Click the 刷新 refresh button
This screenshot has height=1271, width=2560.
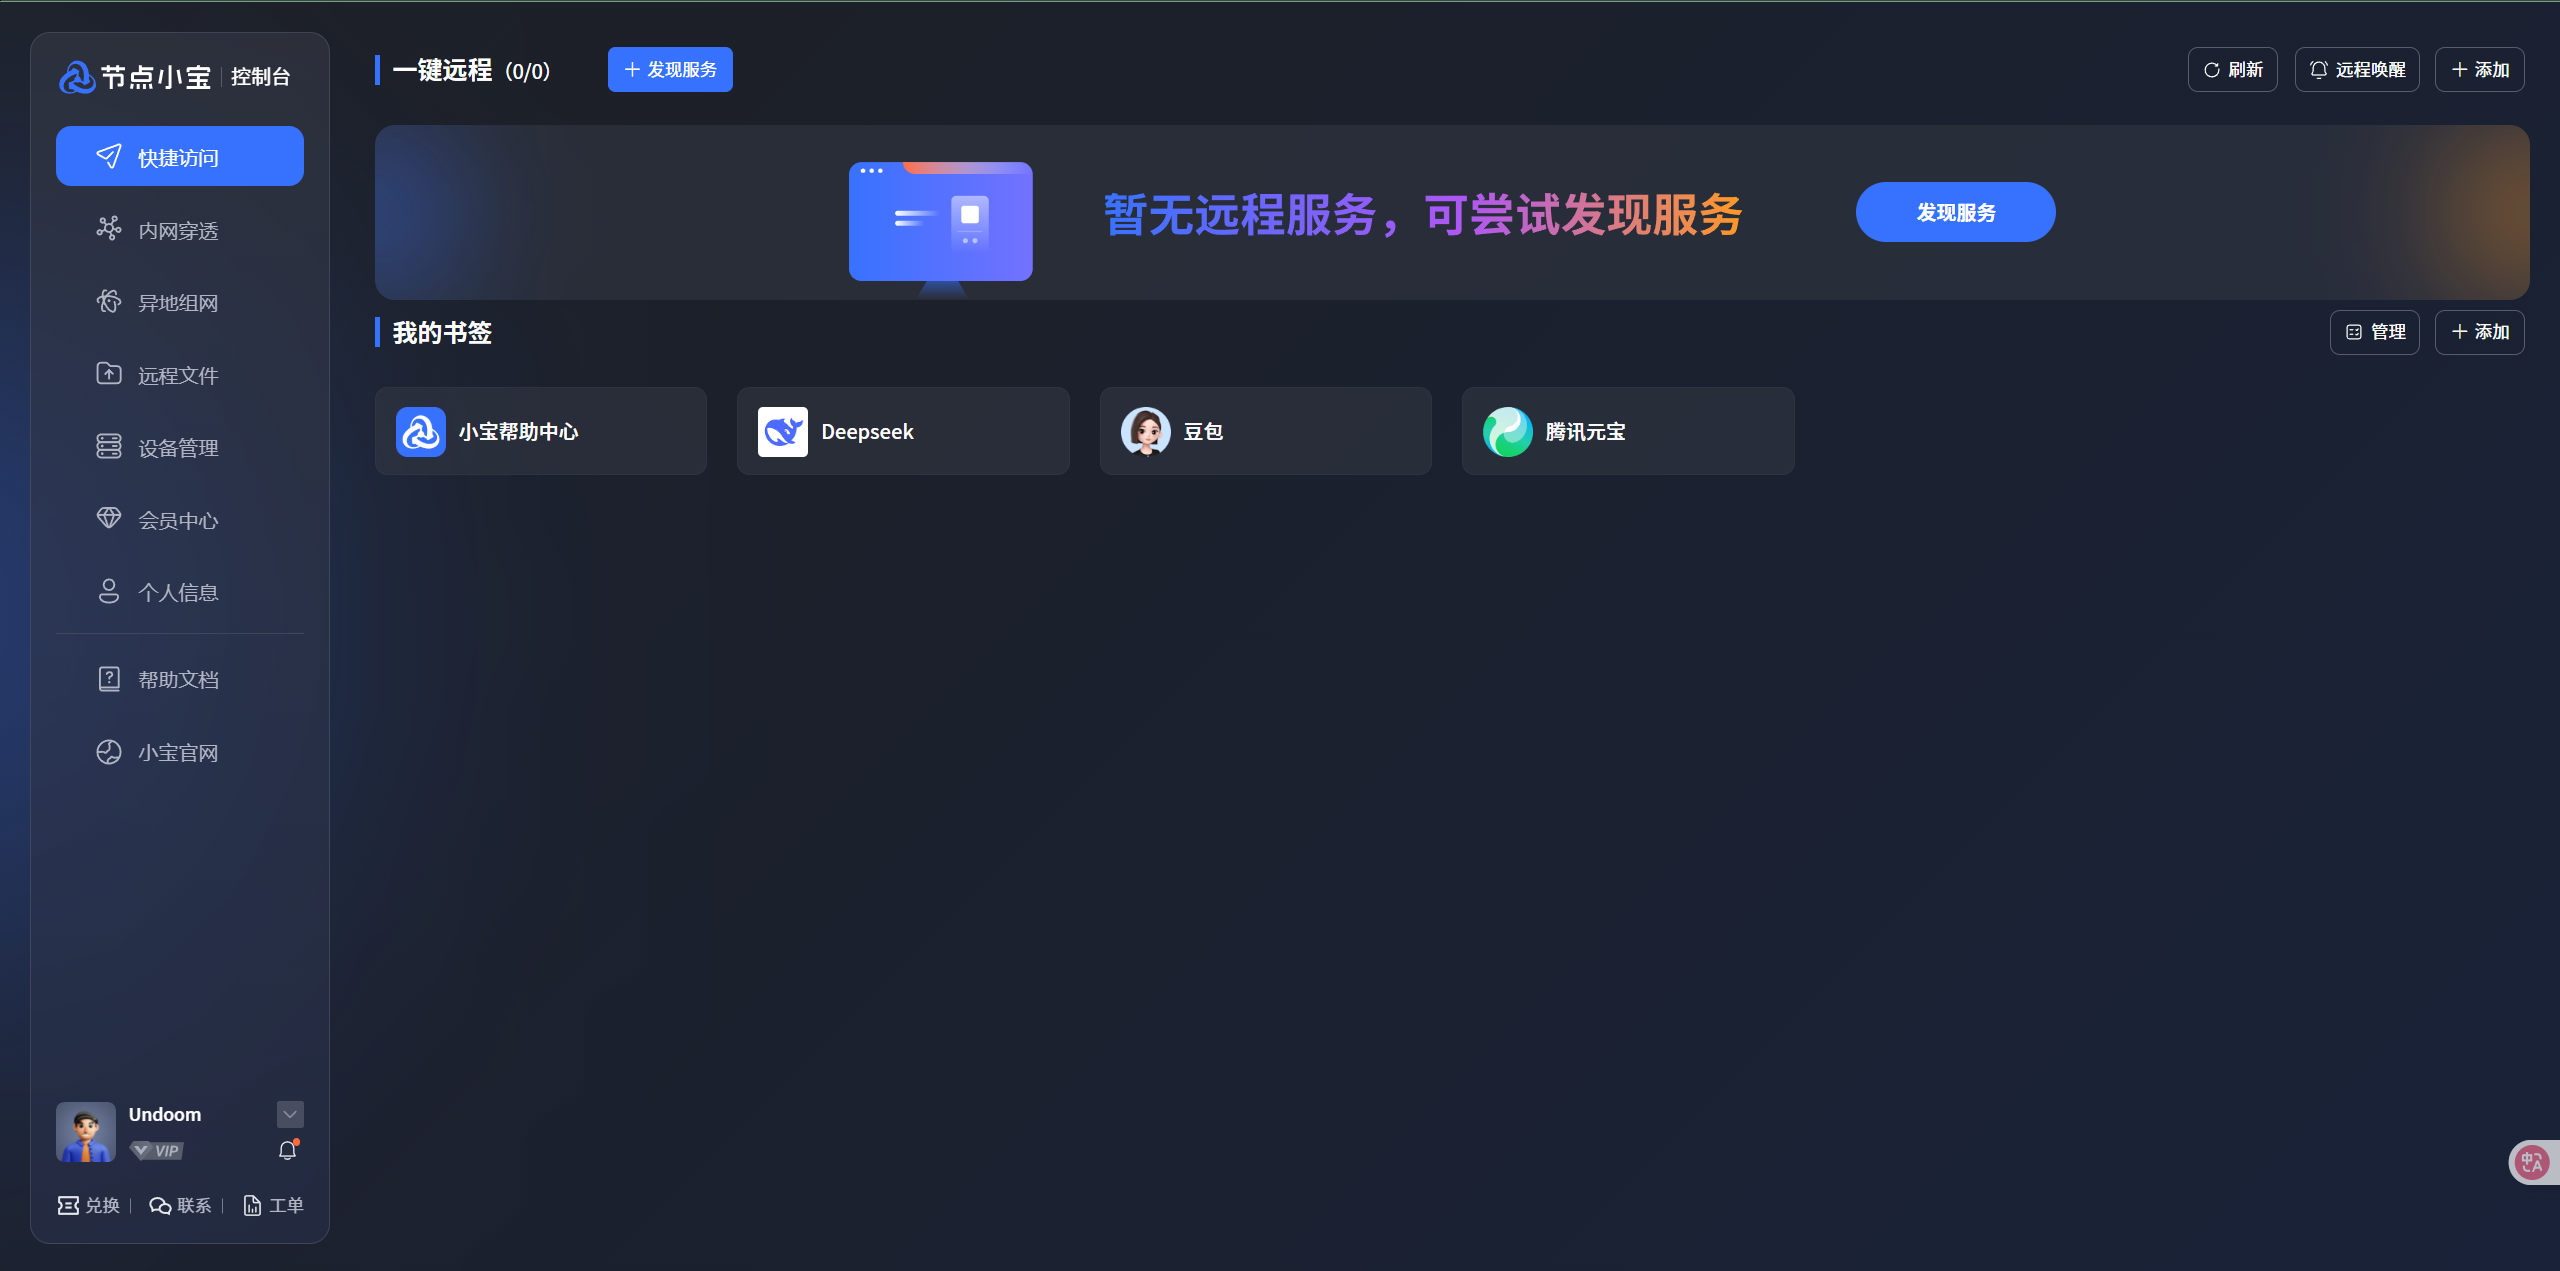pyautogui.click(x=2232, y=70)
